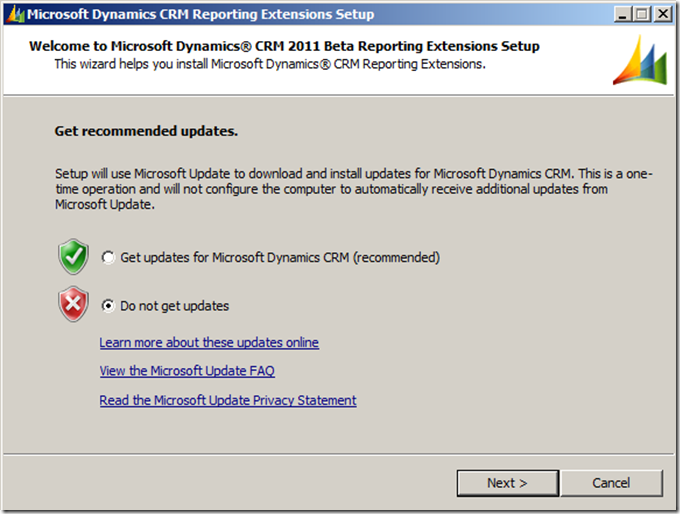This screenshot has height=514, width=680.
Task: Click the Welcome to Microsoft Dynamics heading
Action: point(284,46)
